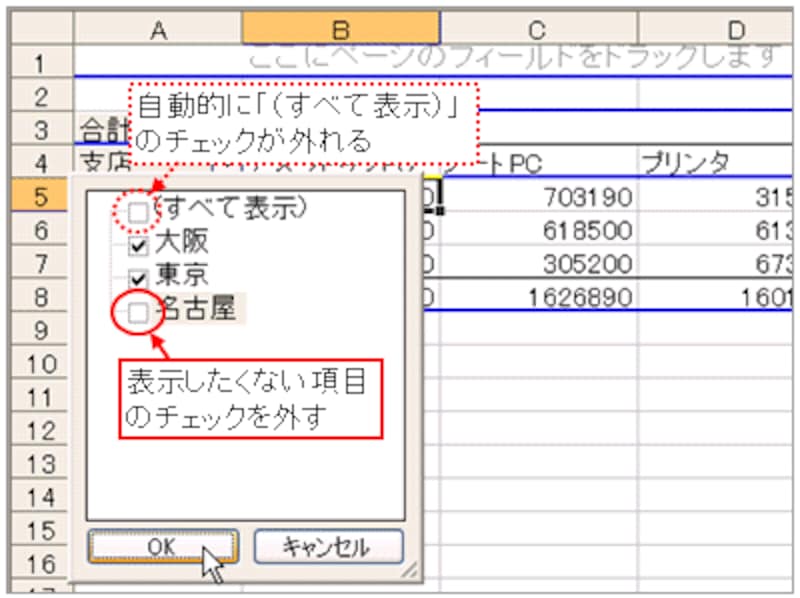Select row 7 header
The height and width of the screenshot is (598, 800).
(x=40, y=263)
